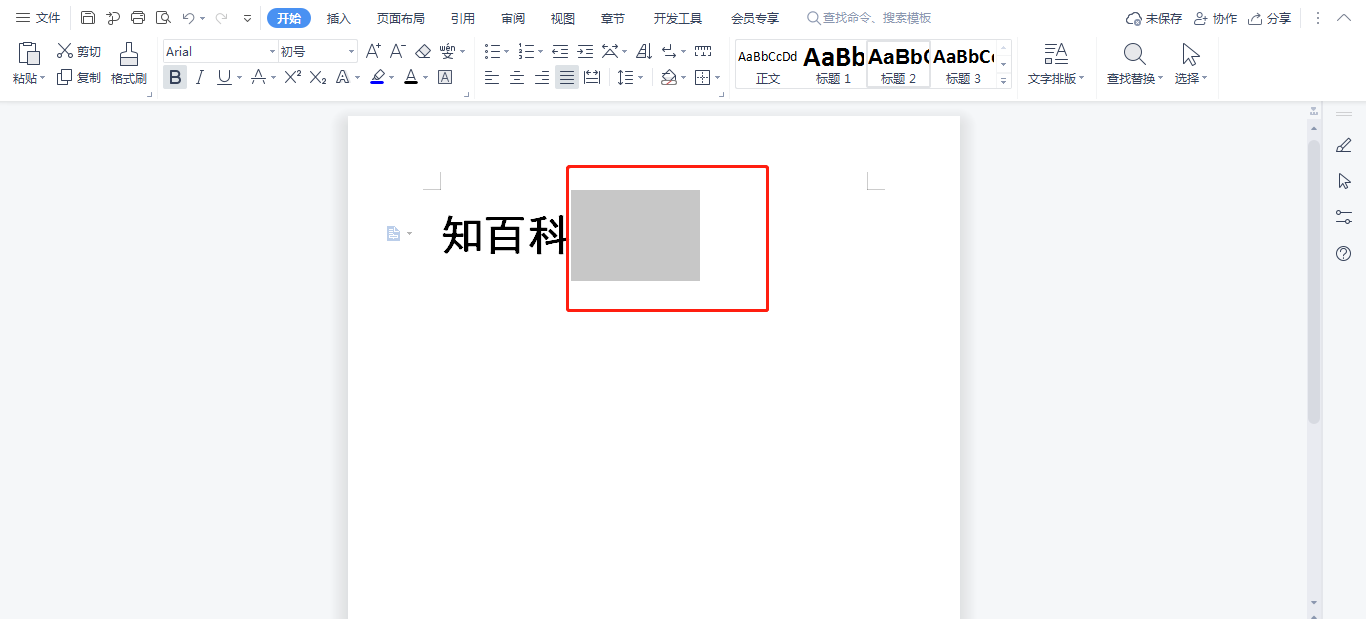This screenshot has height=619, width=1366.
Task: Click the text highlight color swatch
Action: (377, 77)
